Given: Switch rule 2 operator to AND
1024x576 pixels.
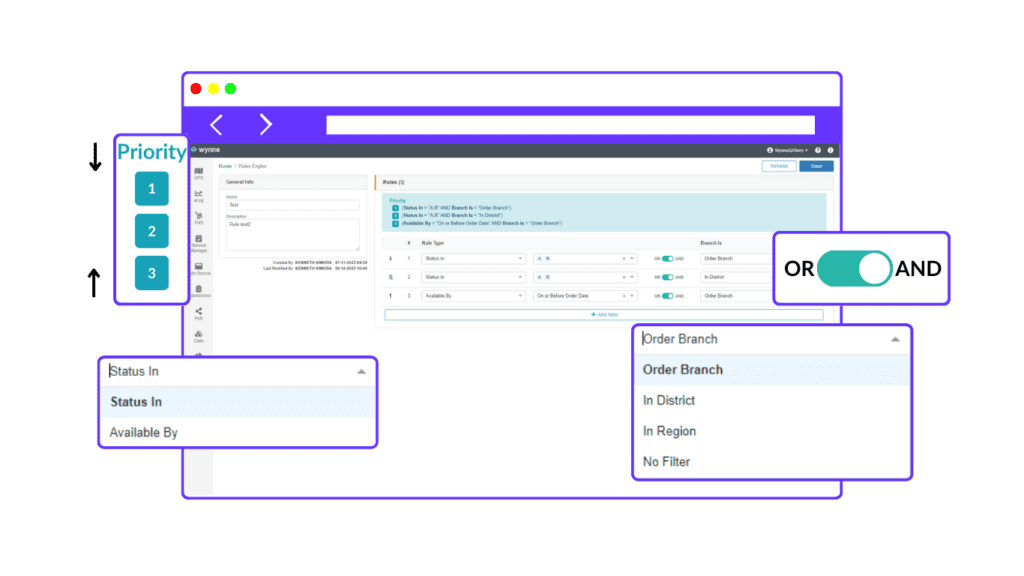Looking at the screenshot, I should [667, 276].
